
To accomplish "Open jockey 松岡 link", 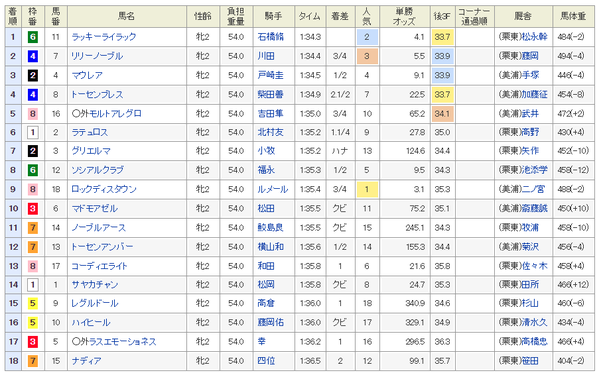I will coord(266,285).
